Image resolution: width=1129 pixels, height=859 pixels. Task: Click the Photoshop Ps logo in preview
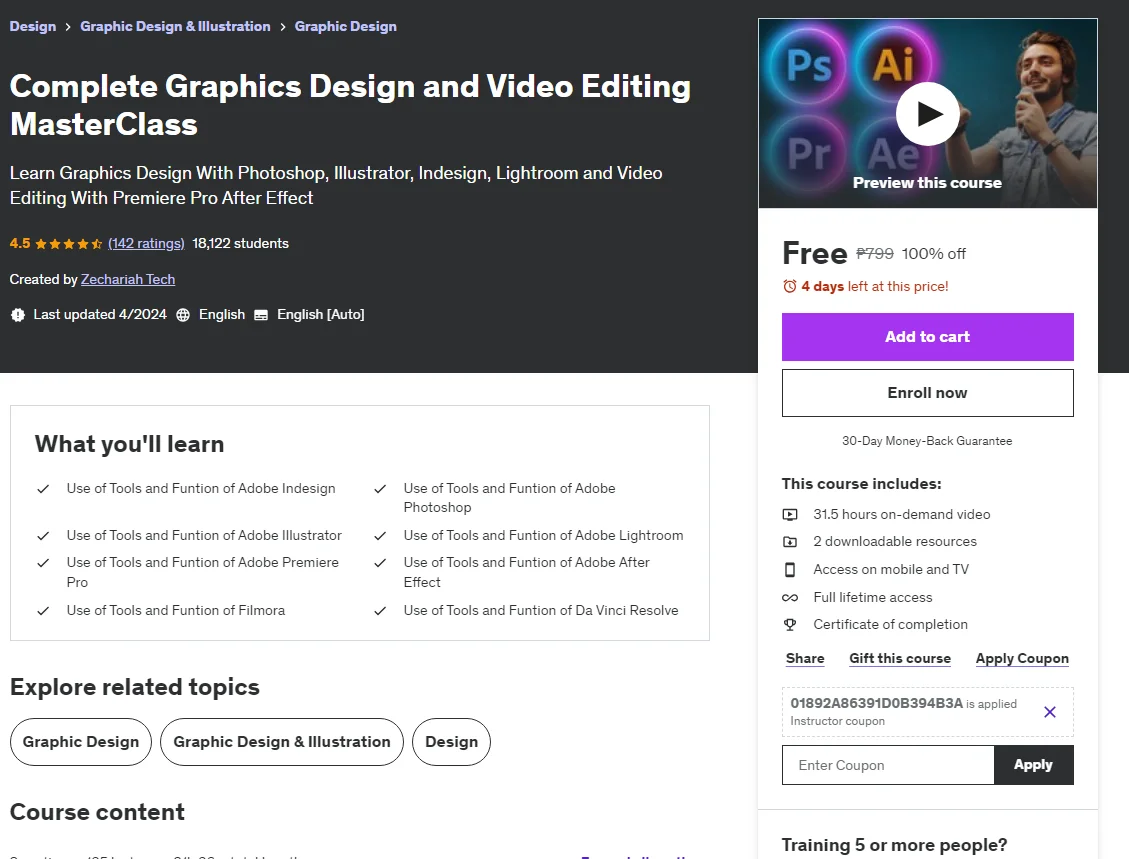pyautogui.click(x=808, y=66)
